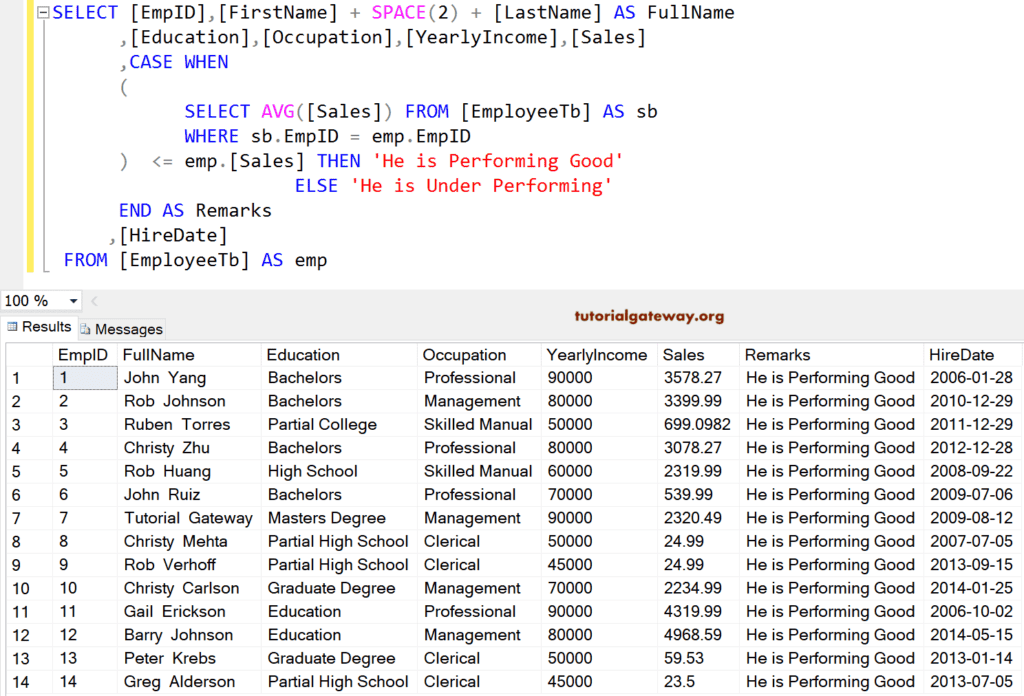Screen dimensions: 1024x696
Task: Click the message icon on the Messages tab
Action: pyautogui.click(x=89, y=328)
